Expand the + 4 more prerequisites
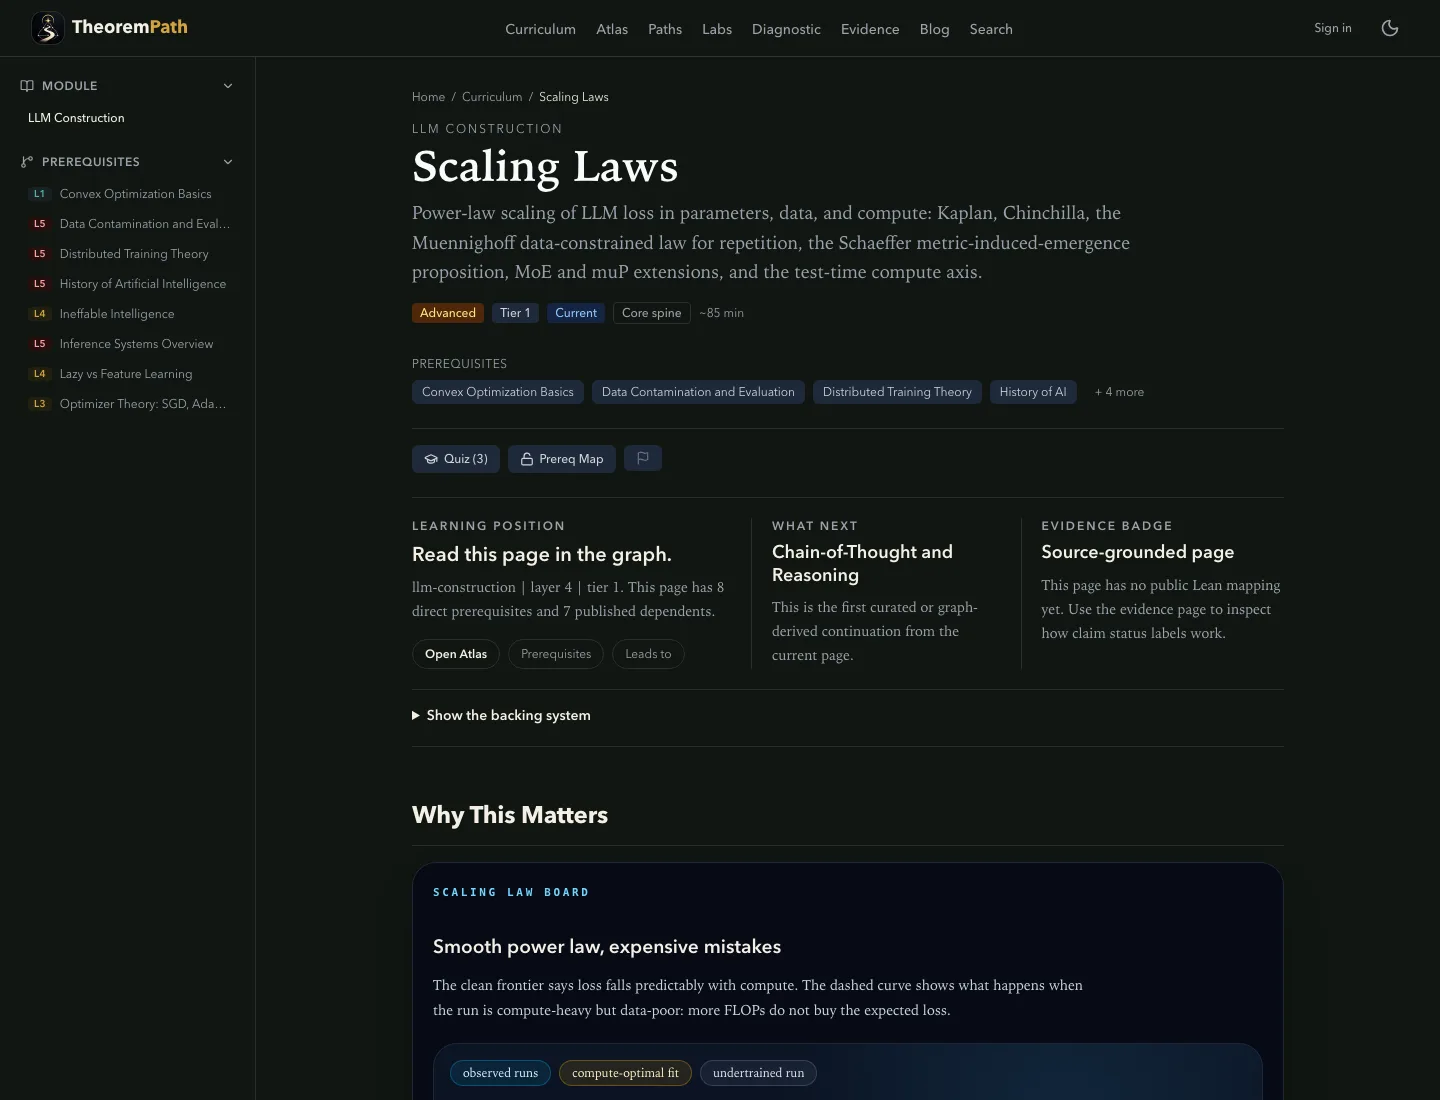Screen dimensions: 1440x1100 pos(1119,392)
